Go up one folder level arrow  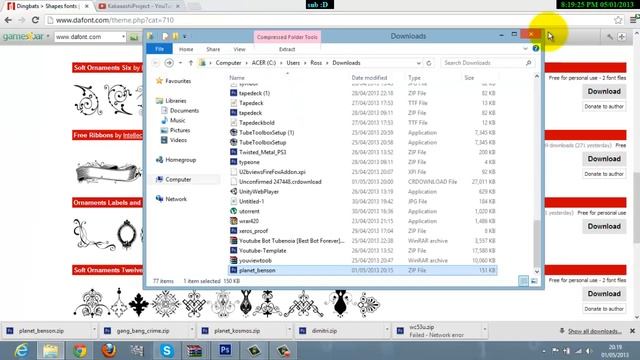[x=191, y=63]
